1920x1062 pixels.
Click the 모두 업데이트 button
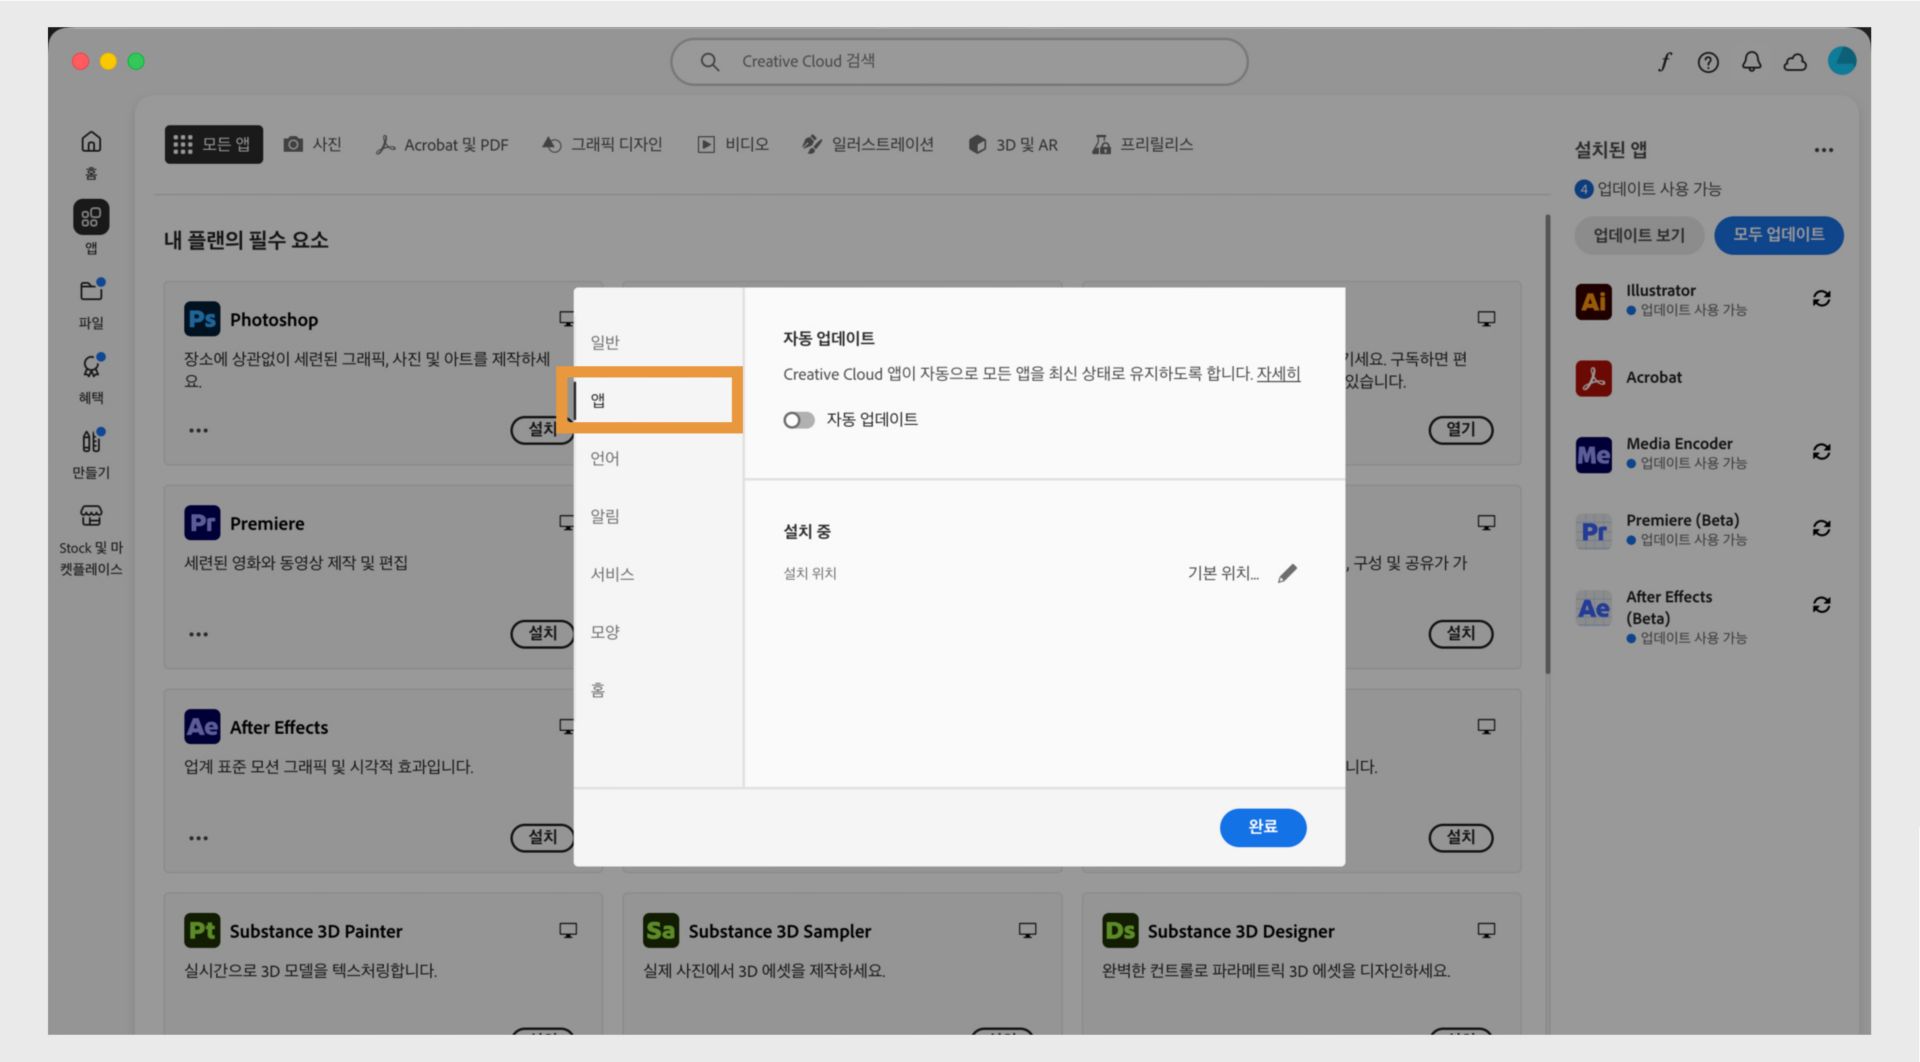tap(1778, 235)
